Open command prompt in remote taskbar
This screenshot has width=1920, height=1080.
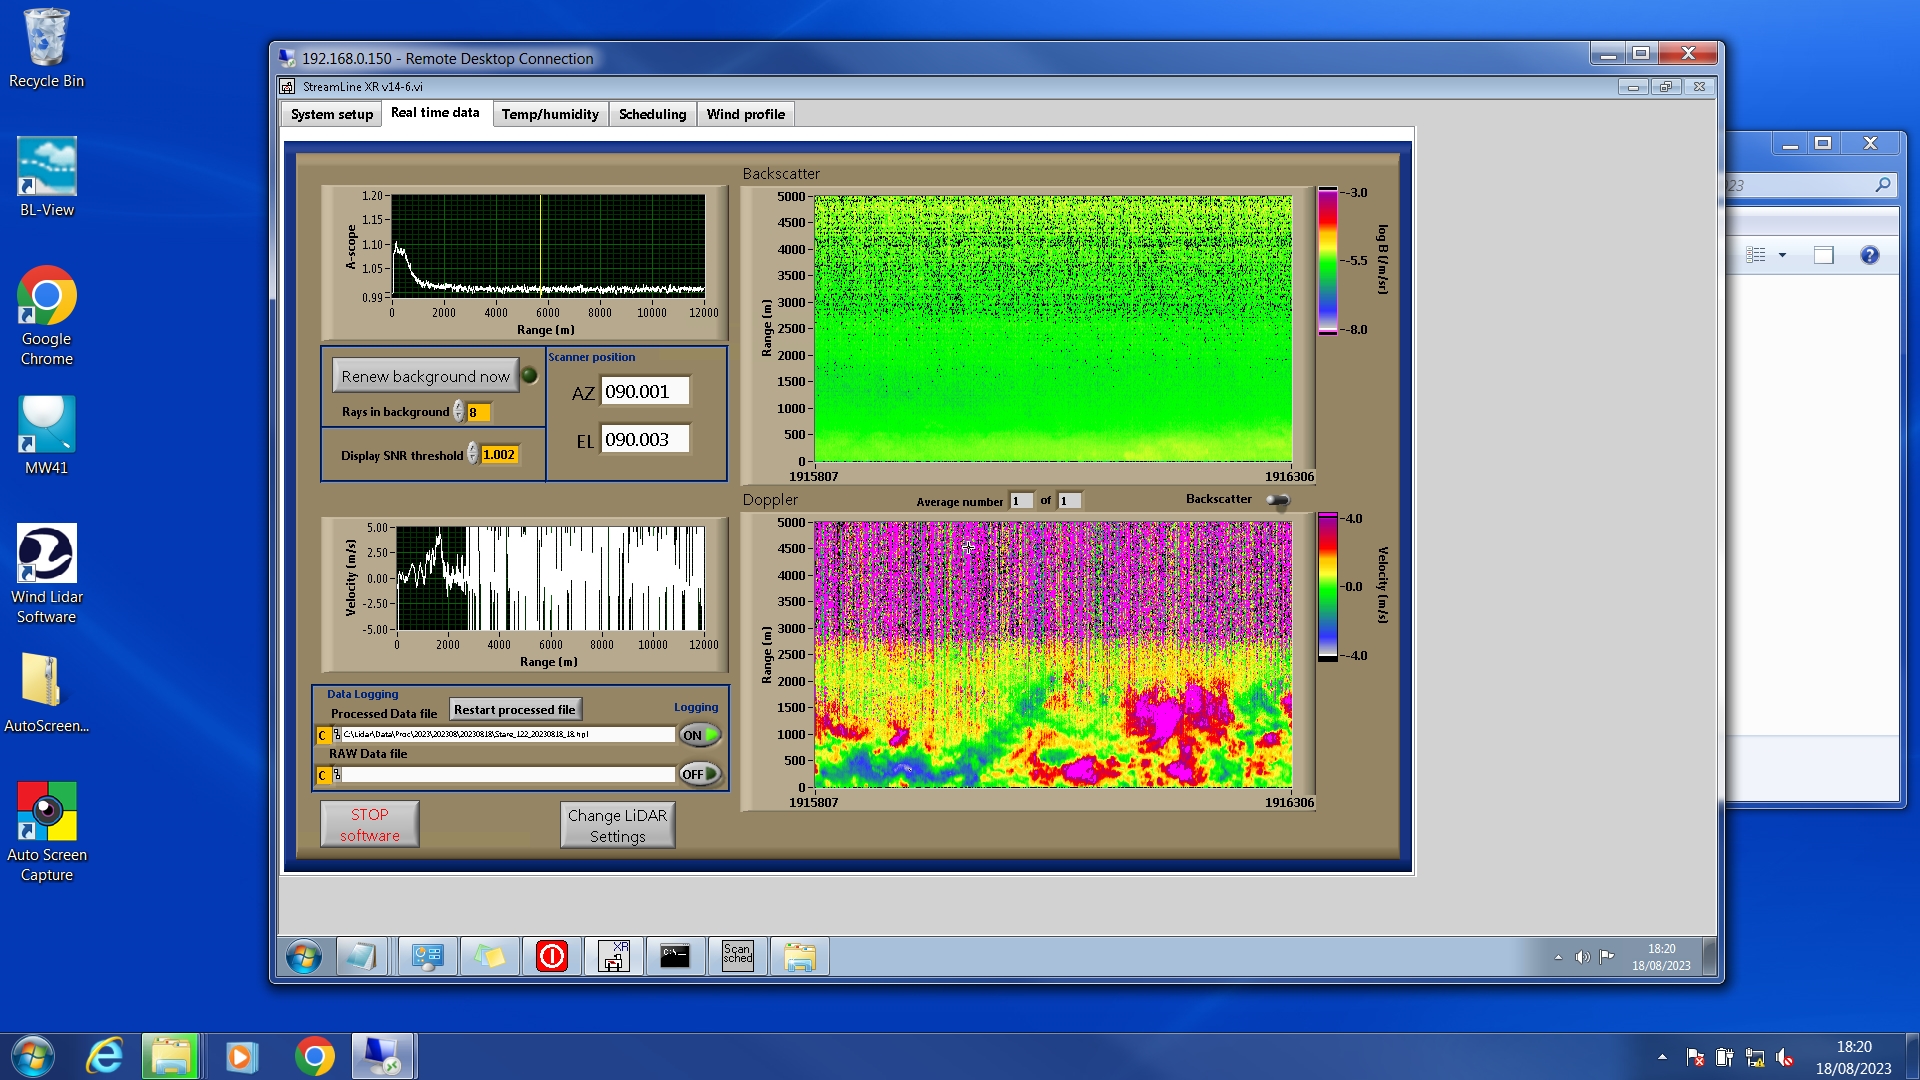(675, 957)
